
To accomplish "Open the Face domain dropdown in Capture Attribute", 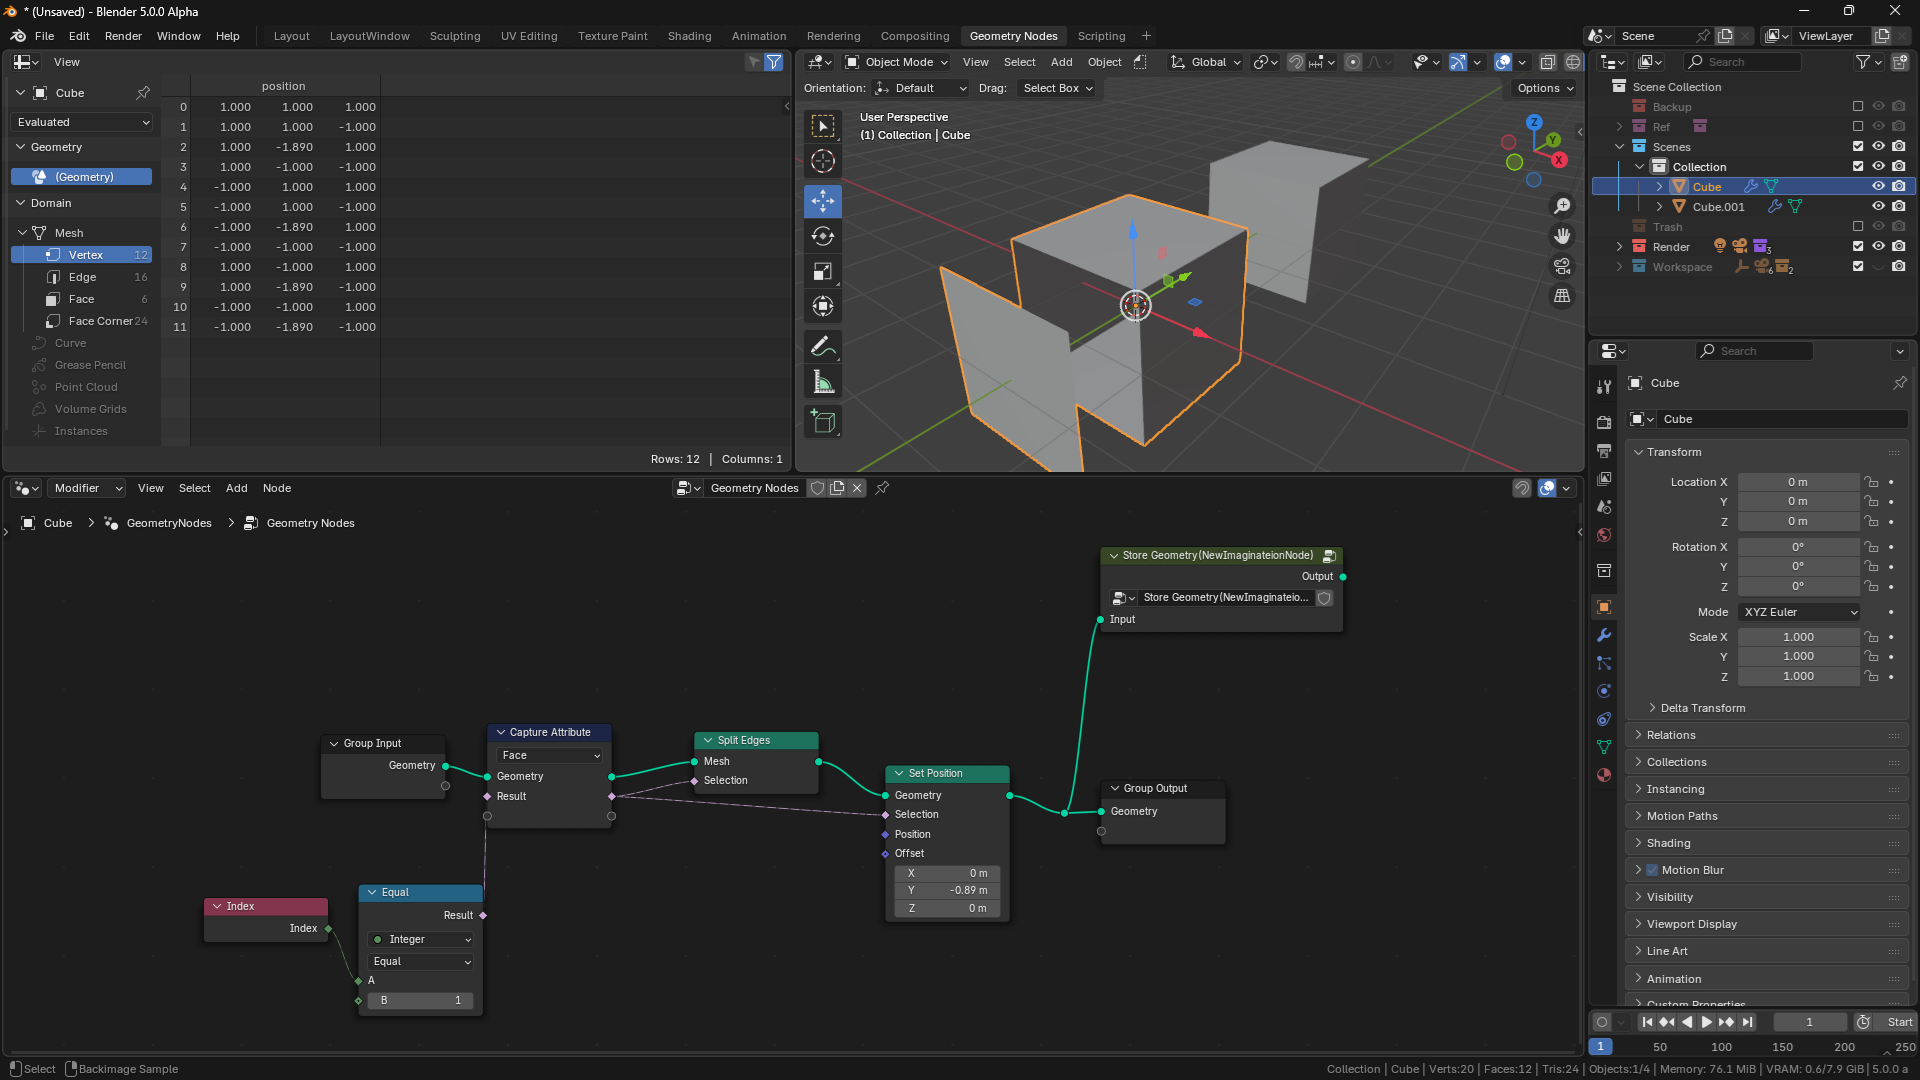I will [550, 755].
